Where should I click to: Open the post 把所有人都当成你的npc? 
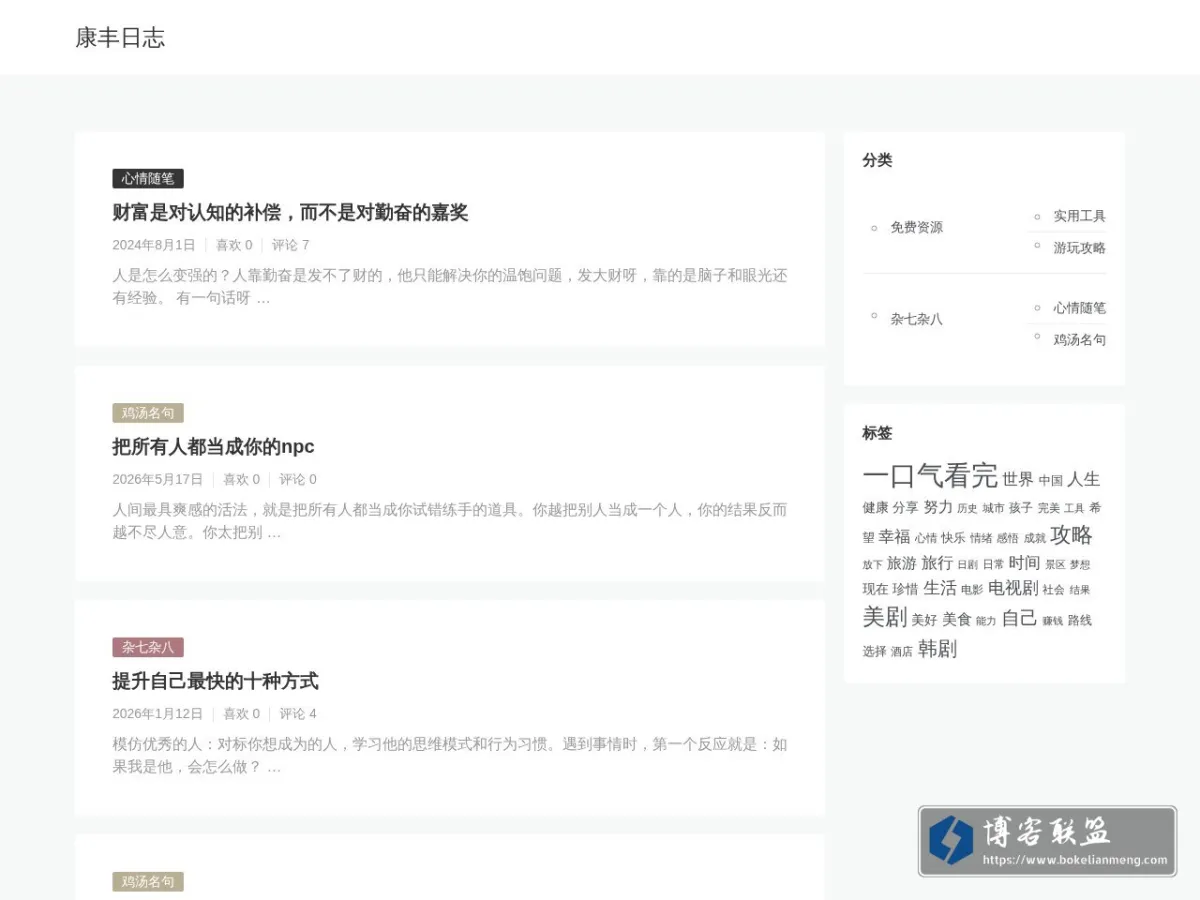click(213, 447)
